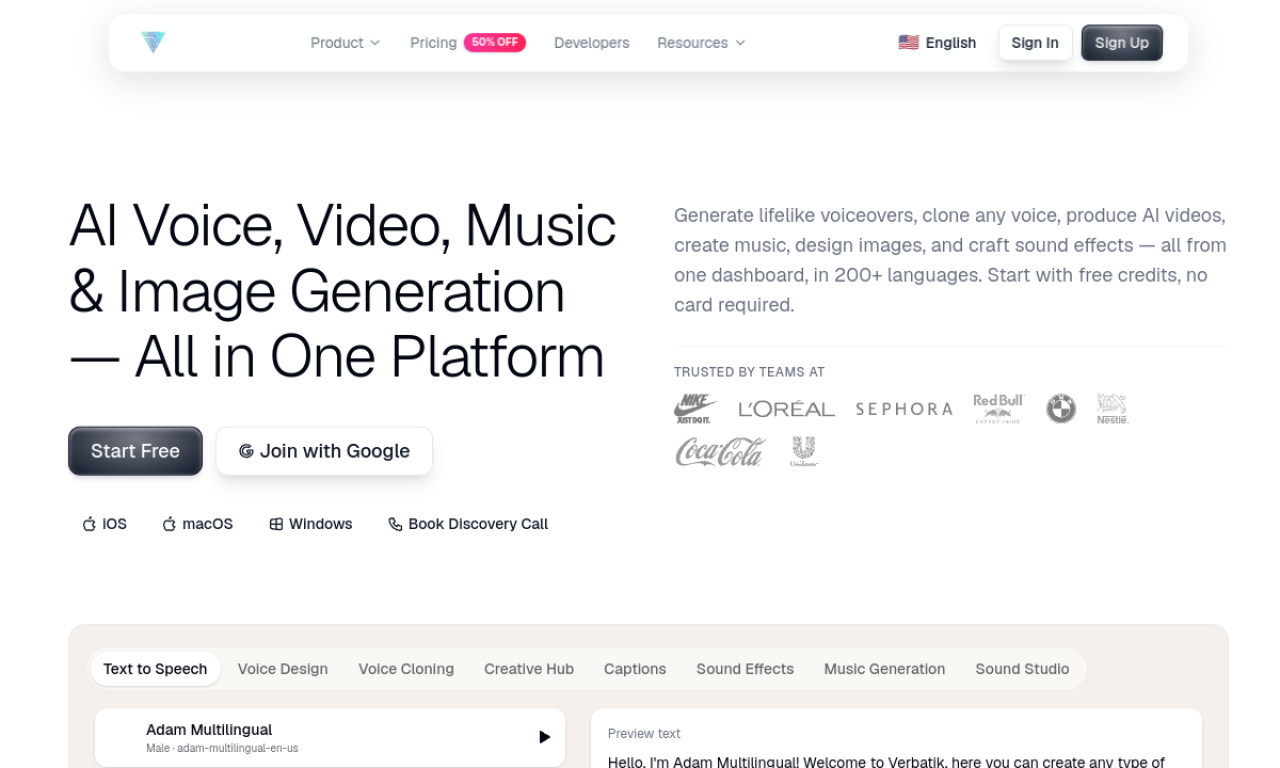Select the Adam Multilingual voice card
This screenshot has height=768, width=1280.
coord(330,738)
